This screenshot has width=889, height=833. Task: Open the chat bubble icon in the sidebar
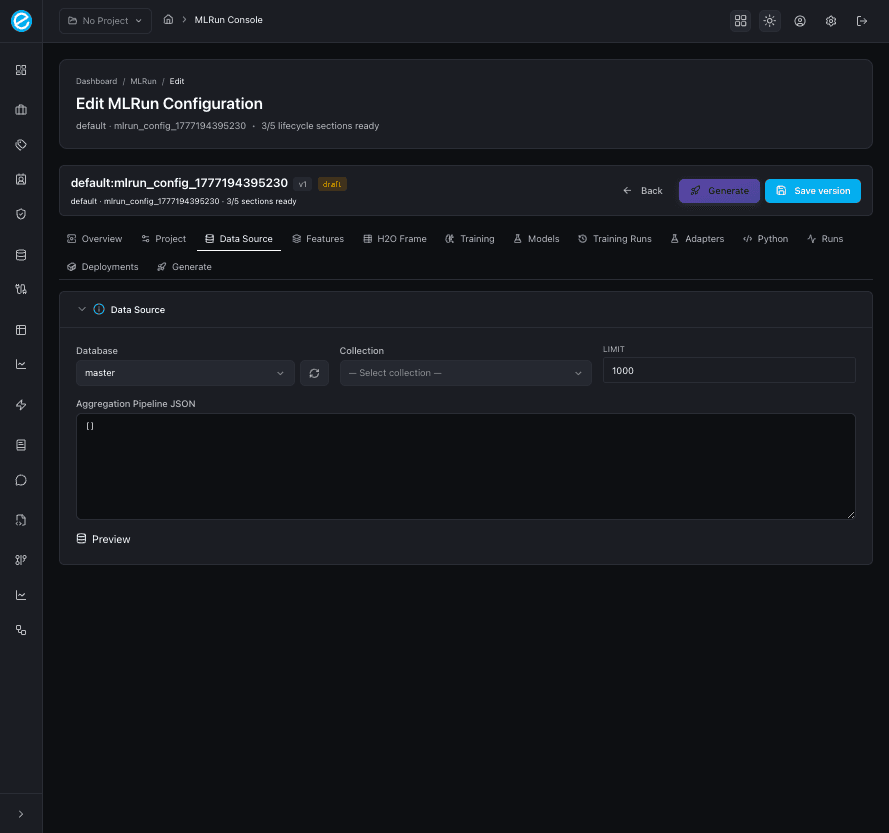coord(20,480)
